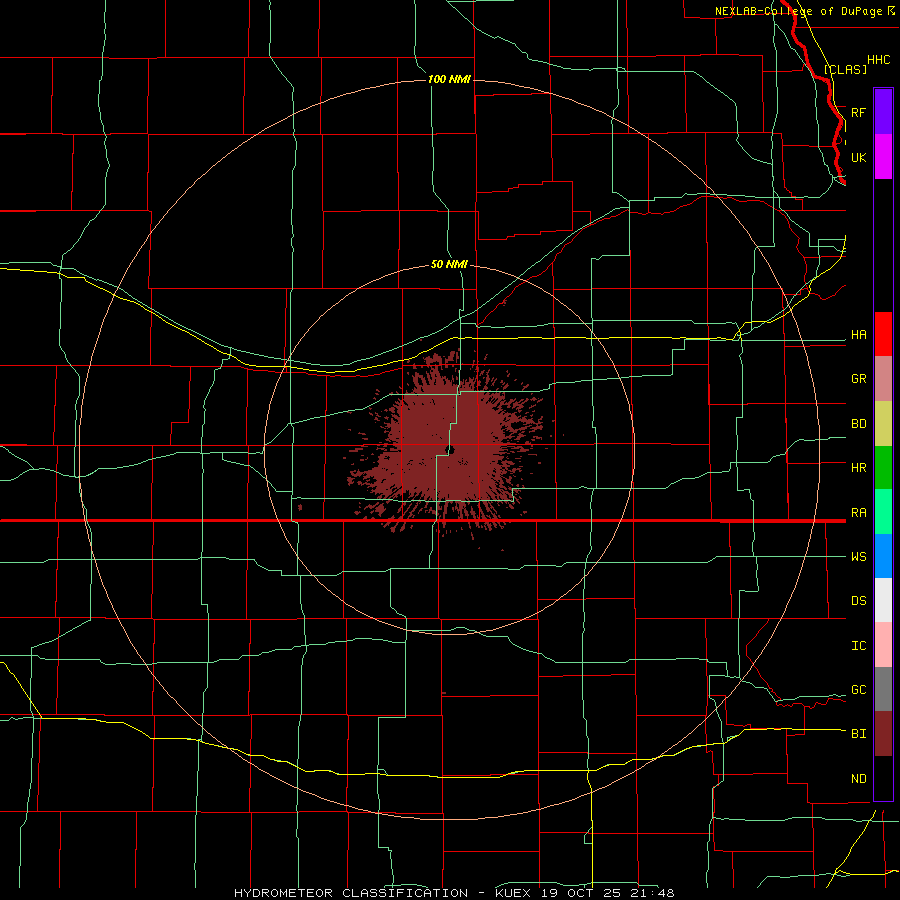The image size is (900, 900).
Task: Select the BD yellow-olive legend swatch
Action: tap(883, 423)
